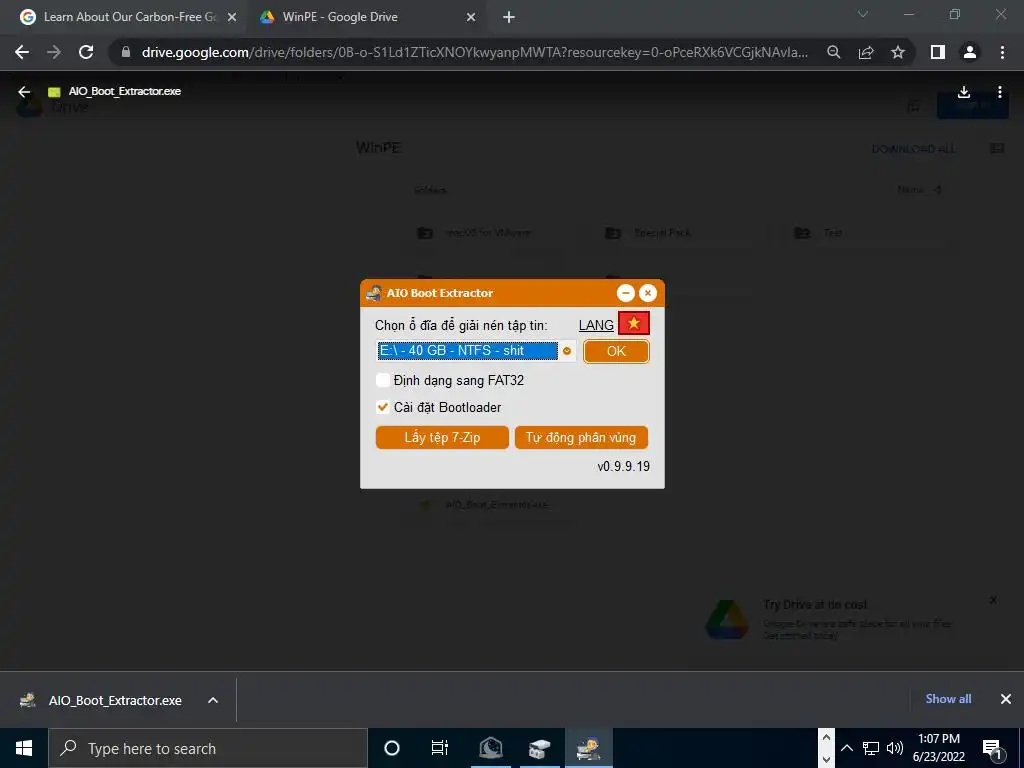
Task: Click the lock icon beside the URL
Action: pyautogui.click(x=126, y=52)
